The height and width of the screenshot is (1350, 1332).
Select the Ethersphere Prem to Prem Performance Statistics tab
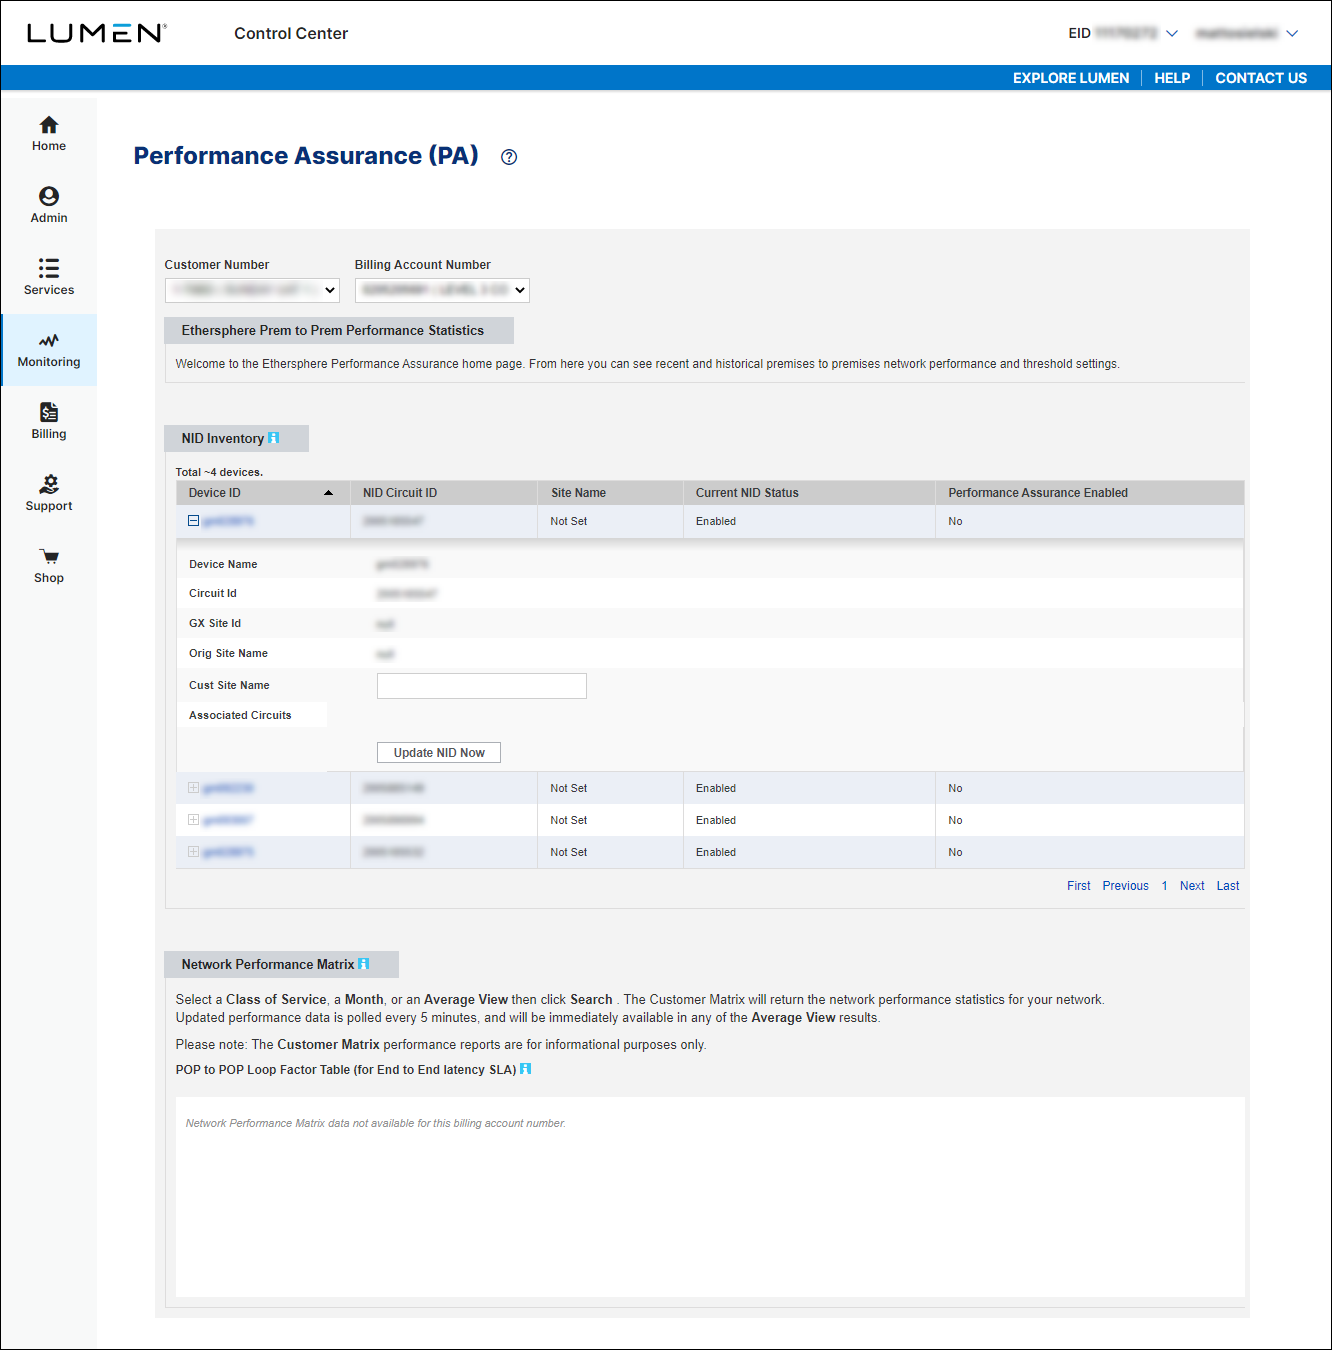[339, 331]
